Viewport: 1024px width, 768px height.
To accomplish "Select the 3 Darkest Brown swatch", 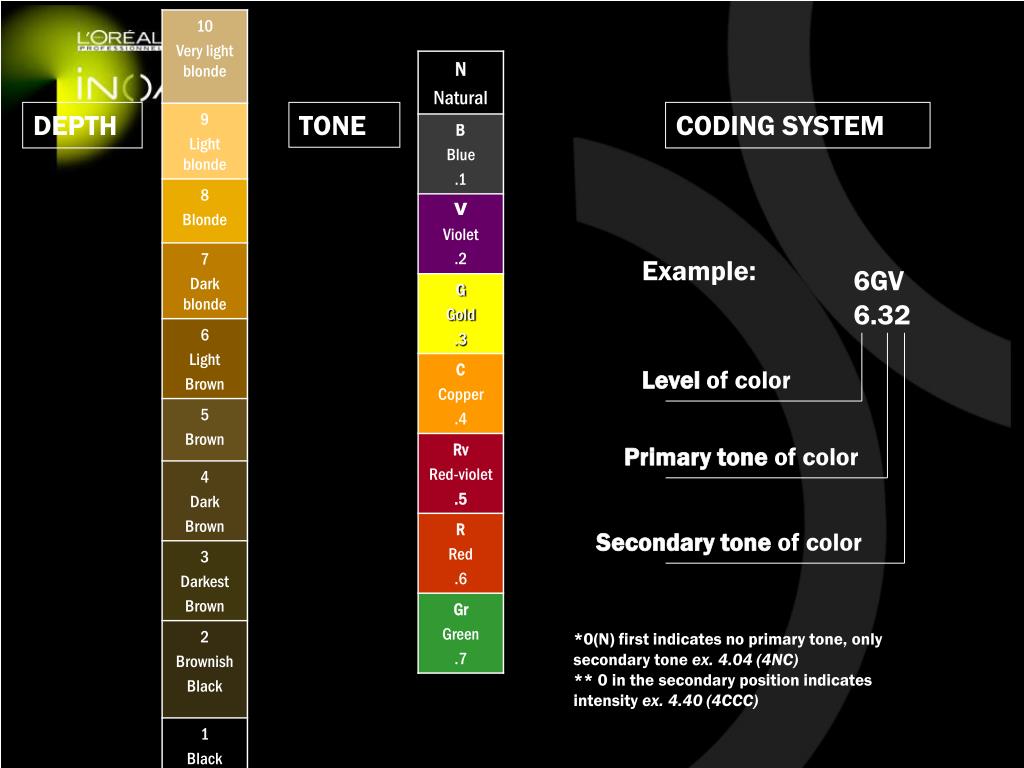I will pyautogui.click(x=204, y=581).
